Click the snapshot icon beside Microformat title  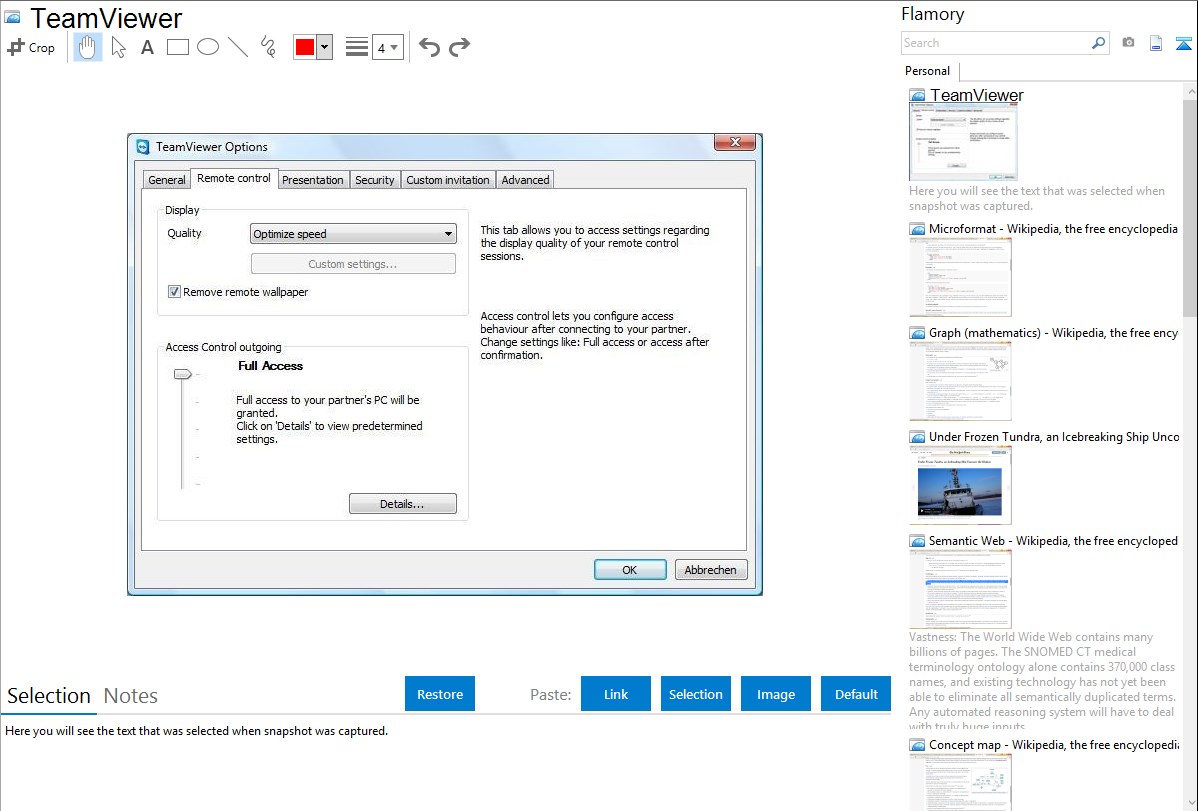[917, 229]
